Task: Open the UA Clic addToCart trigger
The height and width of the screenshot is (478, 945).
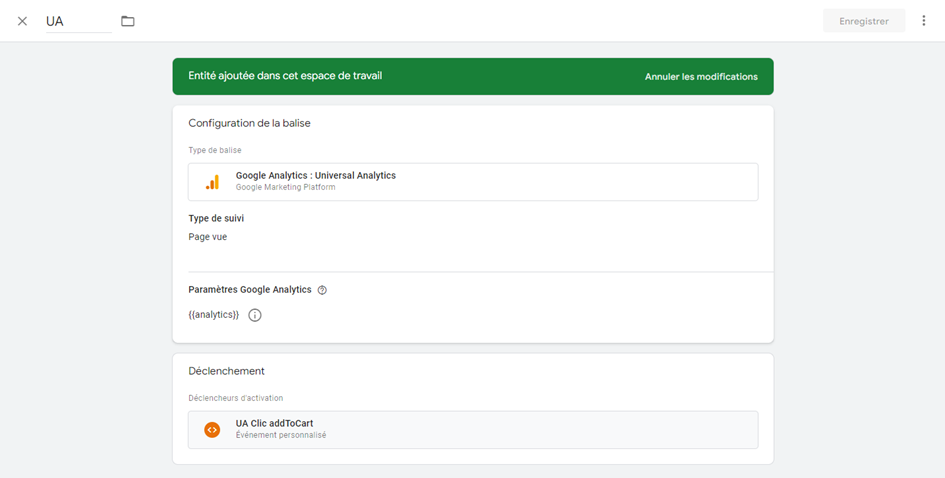Action: (x=274, y=424)
